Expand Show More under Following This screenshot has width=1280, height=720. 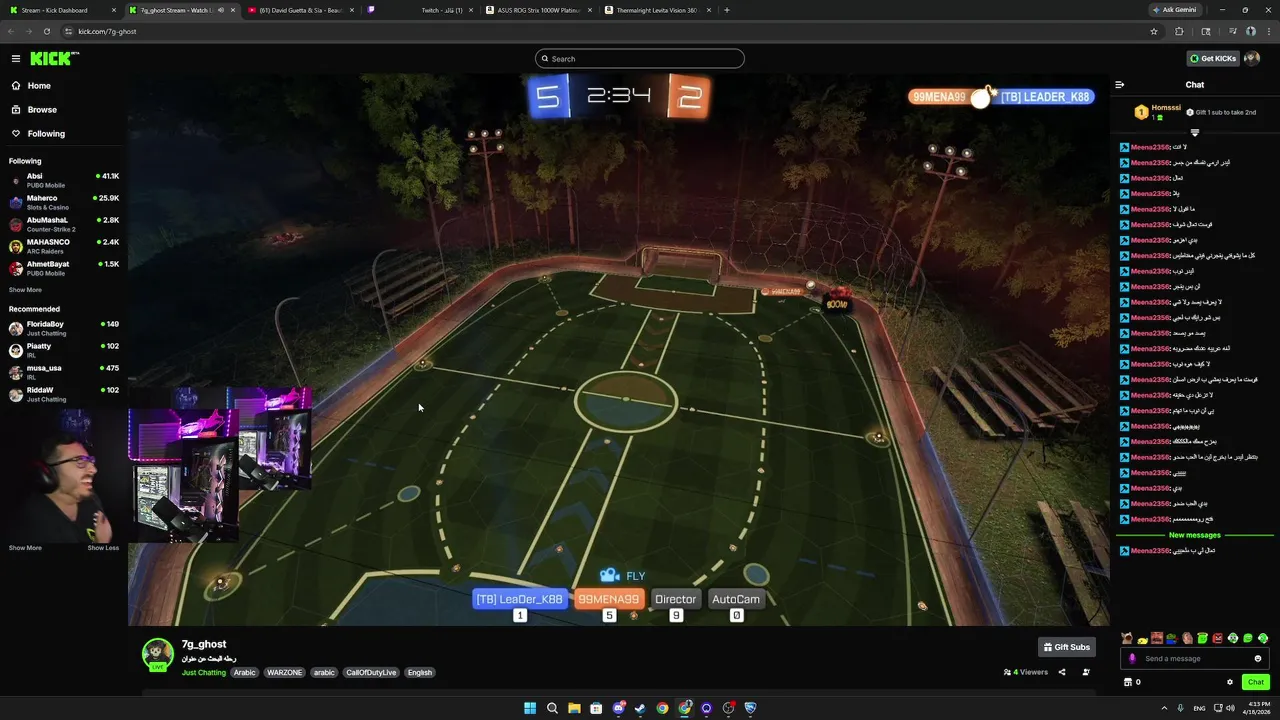click(25, 290)
